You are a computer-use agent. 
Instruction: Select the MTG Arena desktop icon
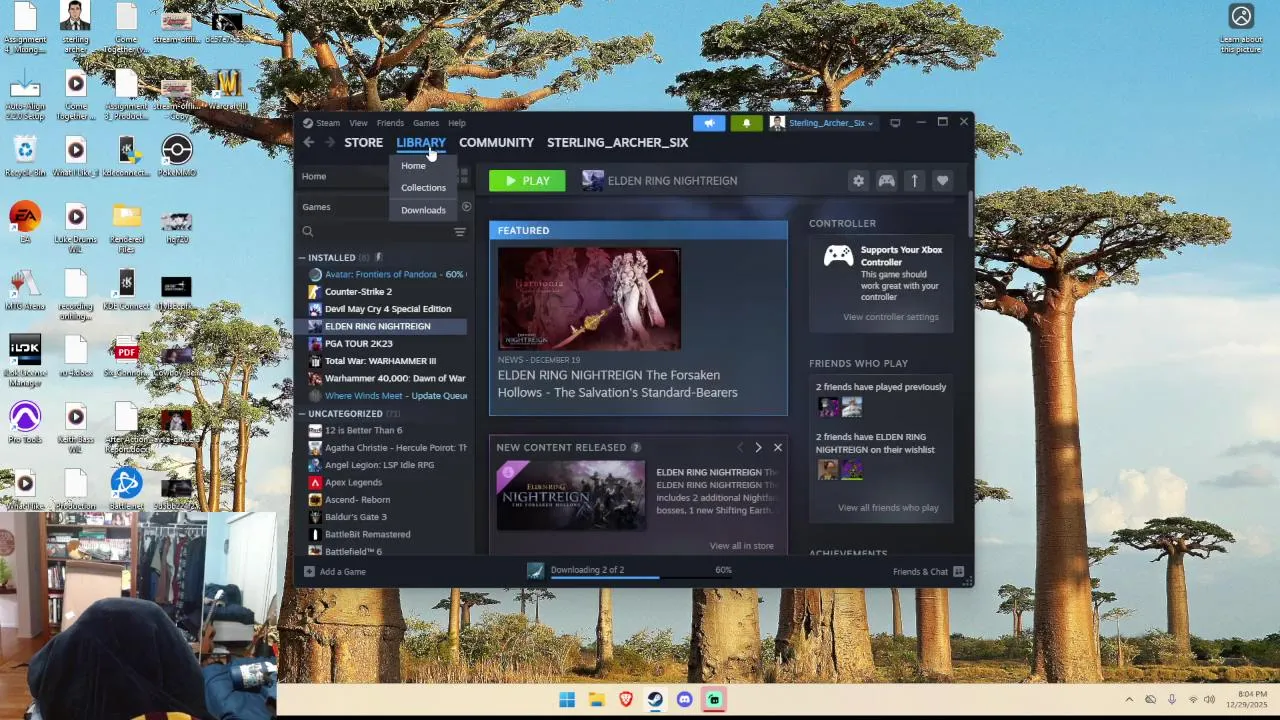pos(25,290)
